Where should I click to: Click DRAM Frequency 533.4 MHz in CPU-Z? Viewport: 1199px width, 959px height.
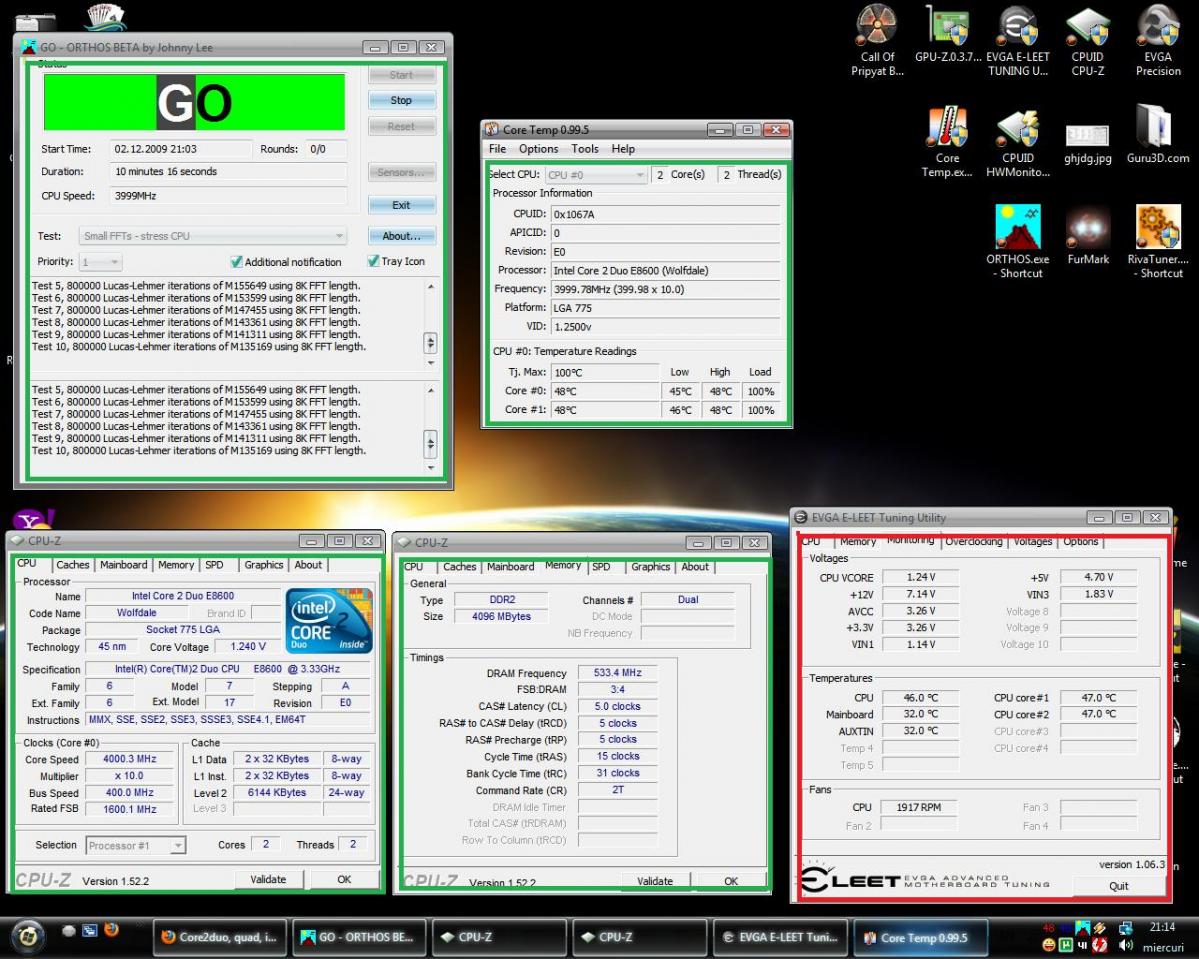click(x=618, y=673)
